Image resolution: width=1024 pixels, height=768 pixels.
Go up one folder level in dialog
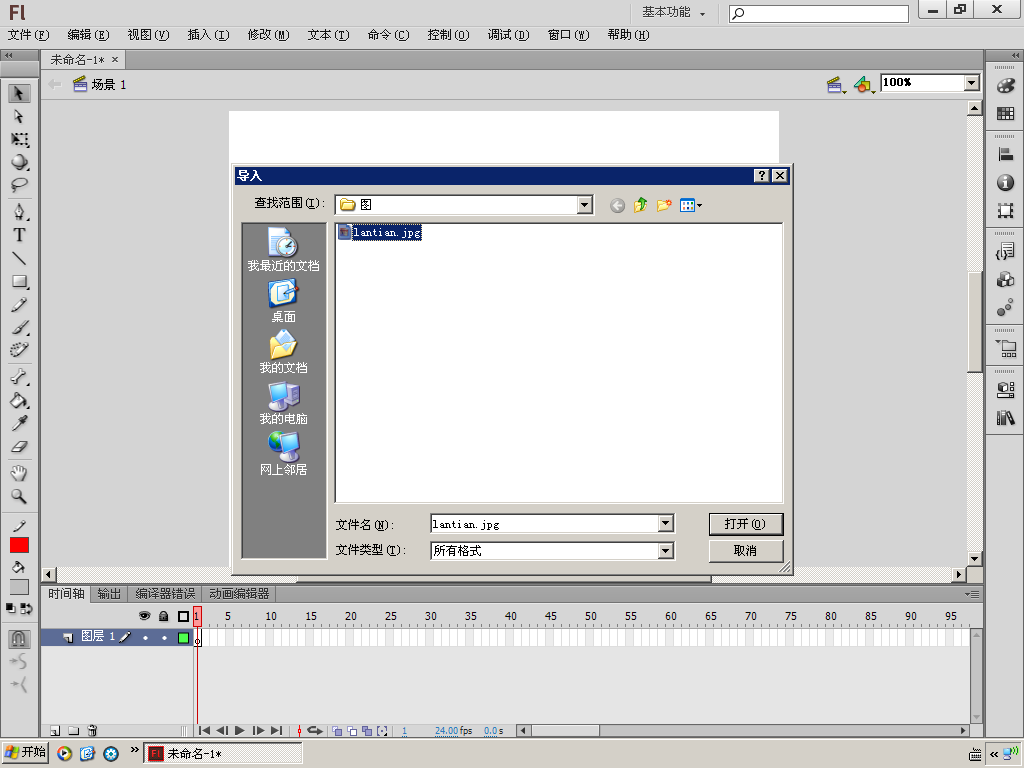point(641,205)
